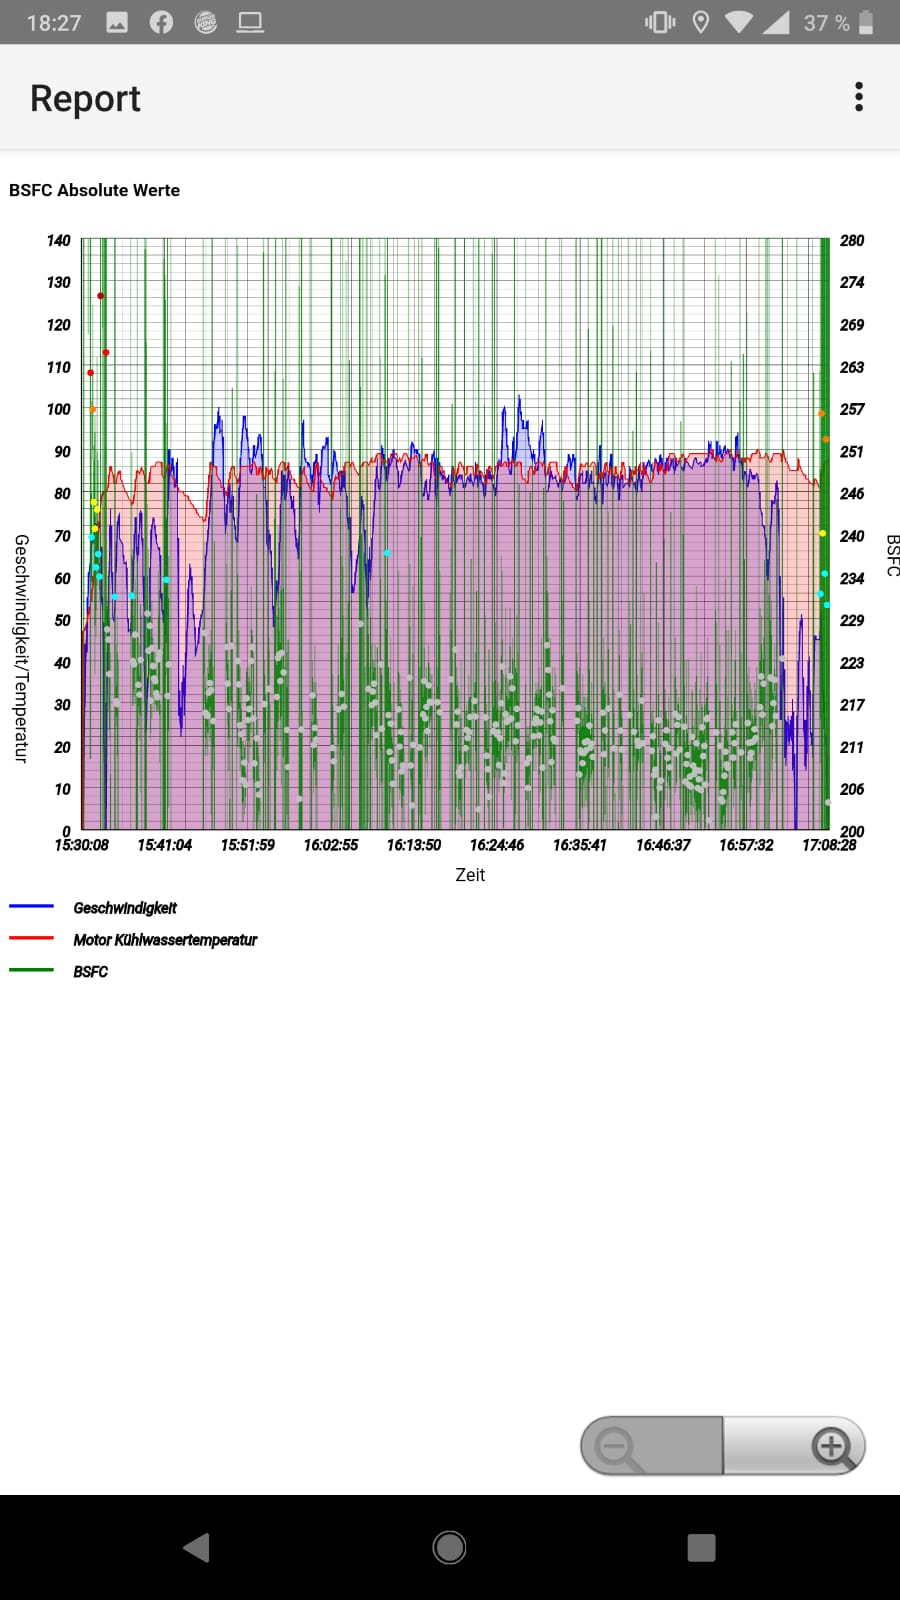Click the 16:24:46 time axis label
The width and height of the screenshot is (900, 1600).
point(496,845)
